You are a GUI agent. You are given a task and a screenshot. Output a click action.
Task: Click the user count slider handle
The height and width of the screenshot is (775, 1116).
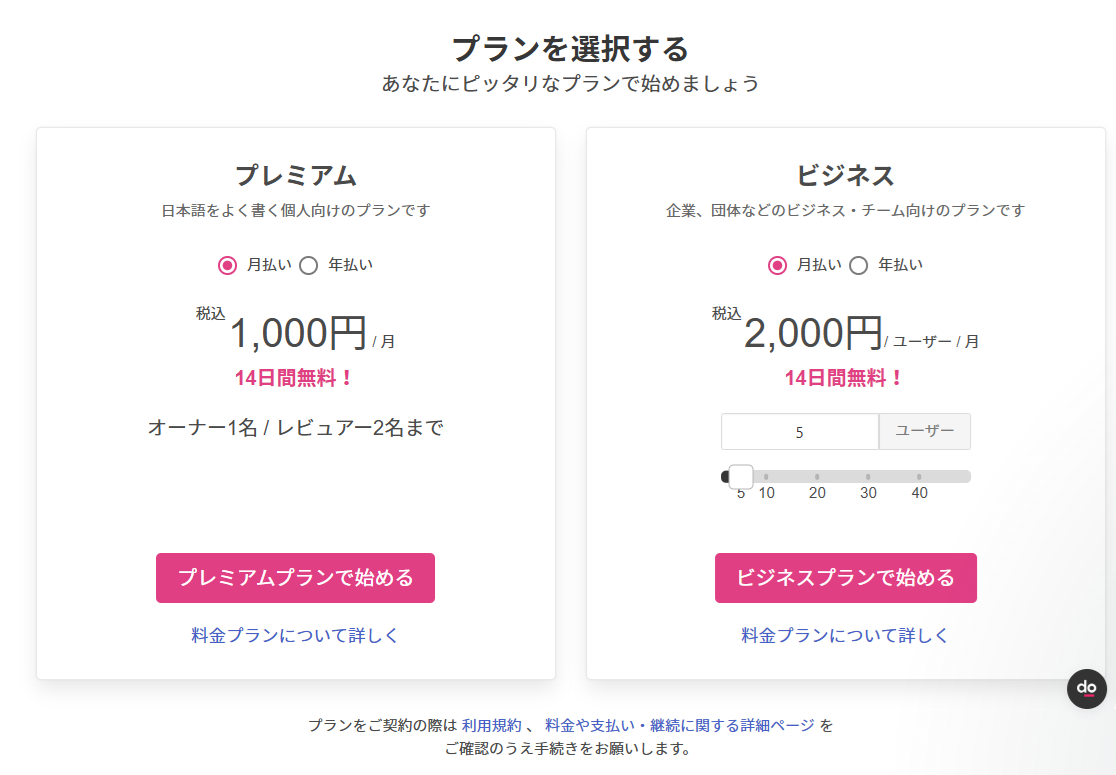(x=741, y=477)
